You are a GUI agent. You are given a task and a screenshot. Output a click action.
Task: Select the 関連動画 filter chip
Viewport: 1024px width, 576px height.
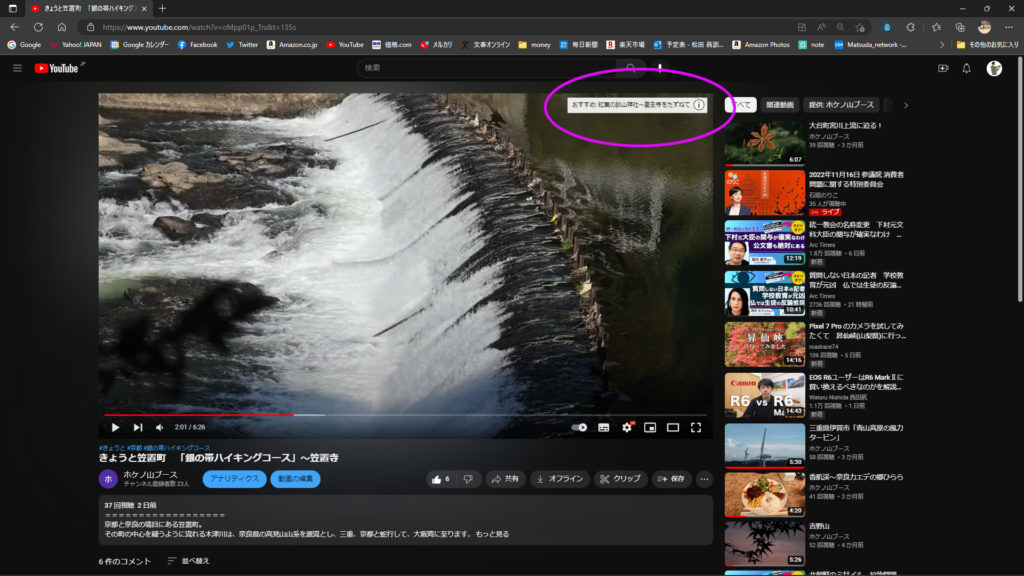(x=780, y=104)
